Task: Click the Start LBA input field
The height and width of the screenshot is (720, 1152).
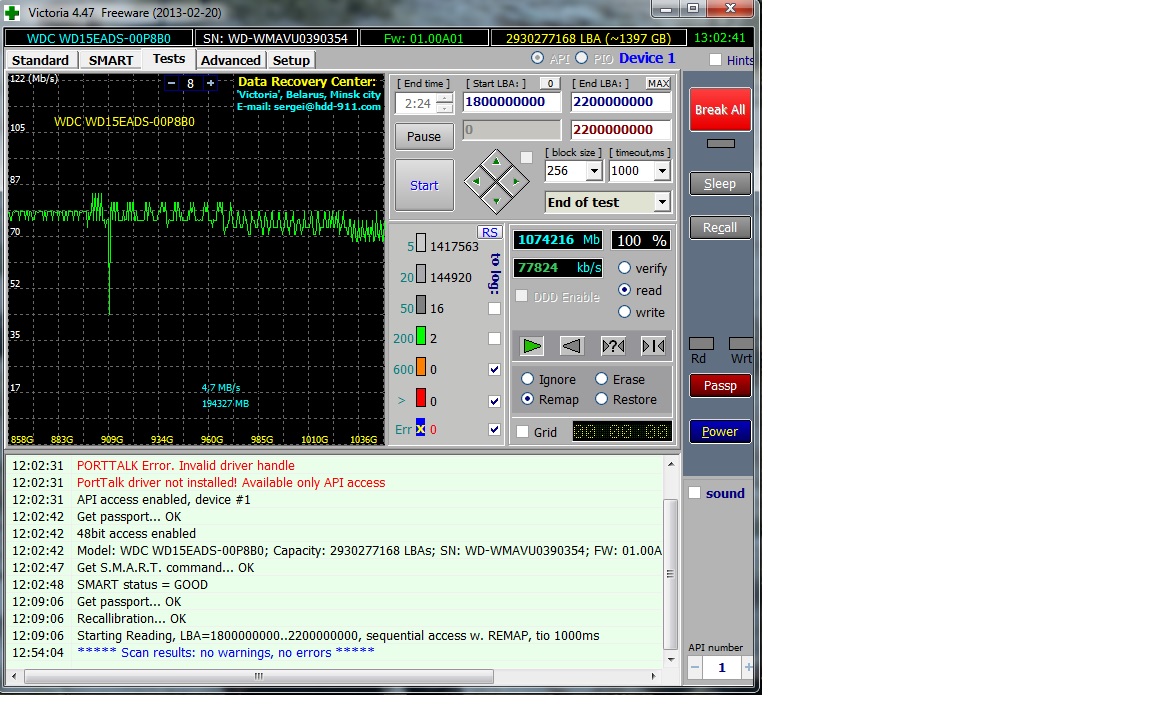Action: click(512, 102)
